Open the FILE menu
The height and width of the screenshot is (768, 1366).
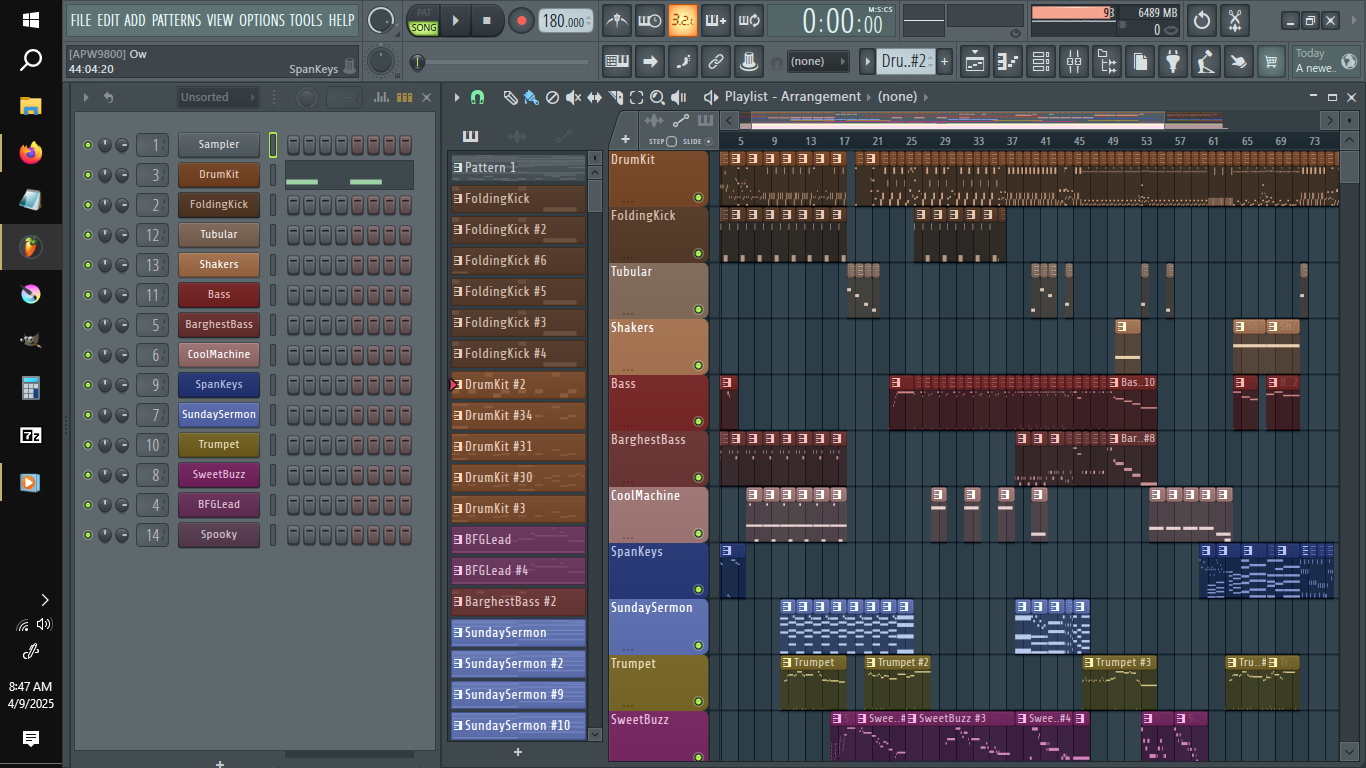(x=80, y=20)
